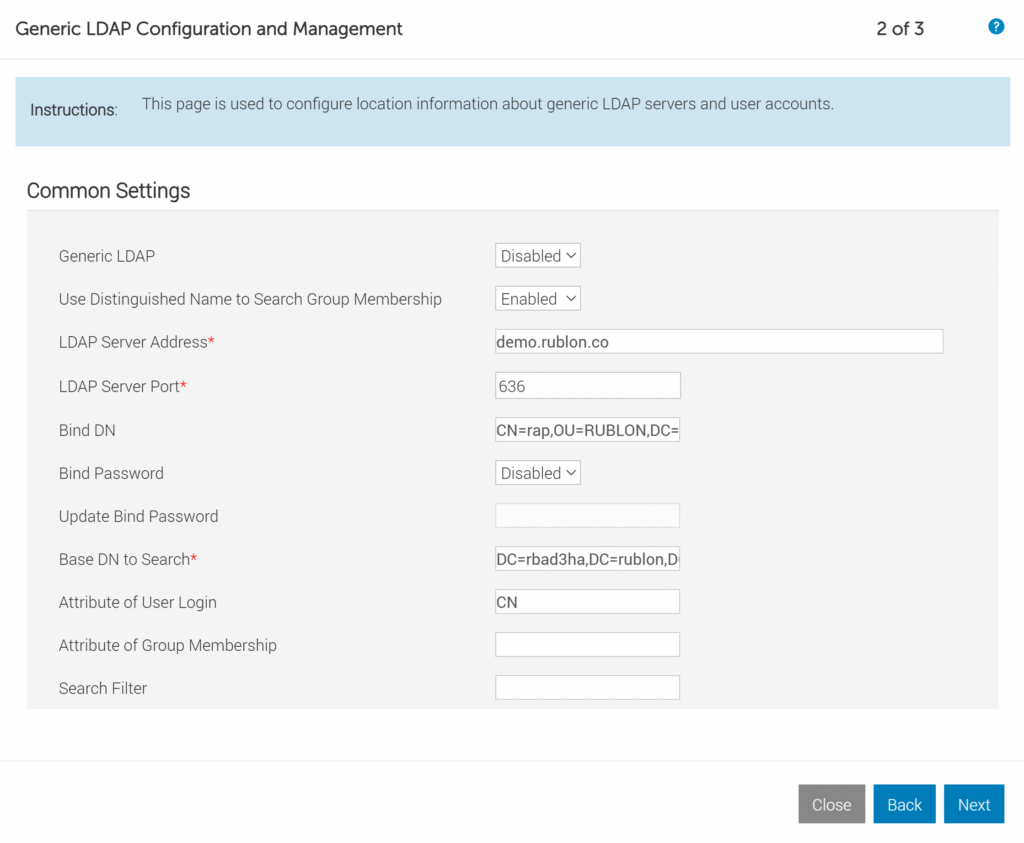Image resolution: width=1024 pixels, height=843 pixels.
Task: Focus the Search Filter input box
Action: 587,687
